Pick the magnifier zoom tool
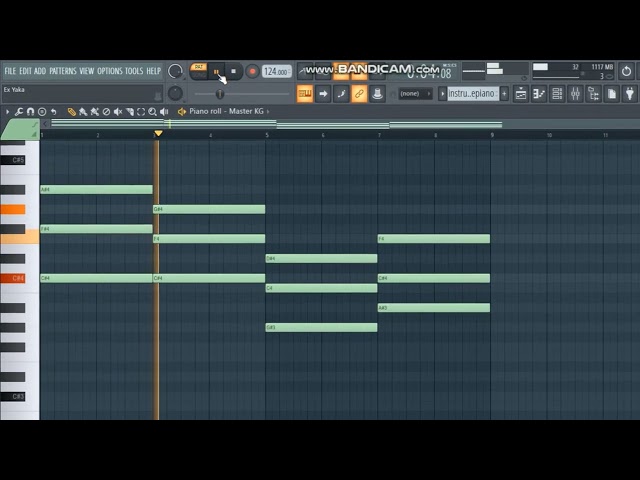640x480 pixels. click(x=153, y=111)
